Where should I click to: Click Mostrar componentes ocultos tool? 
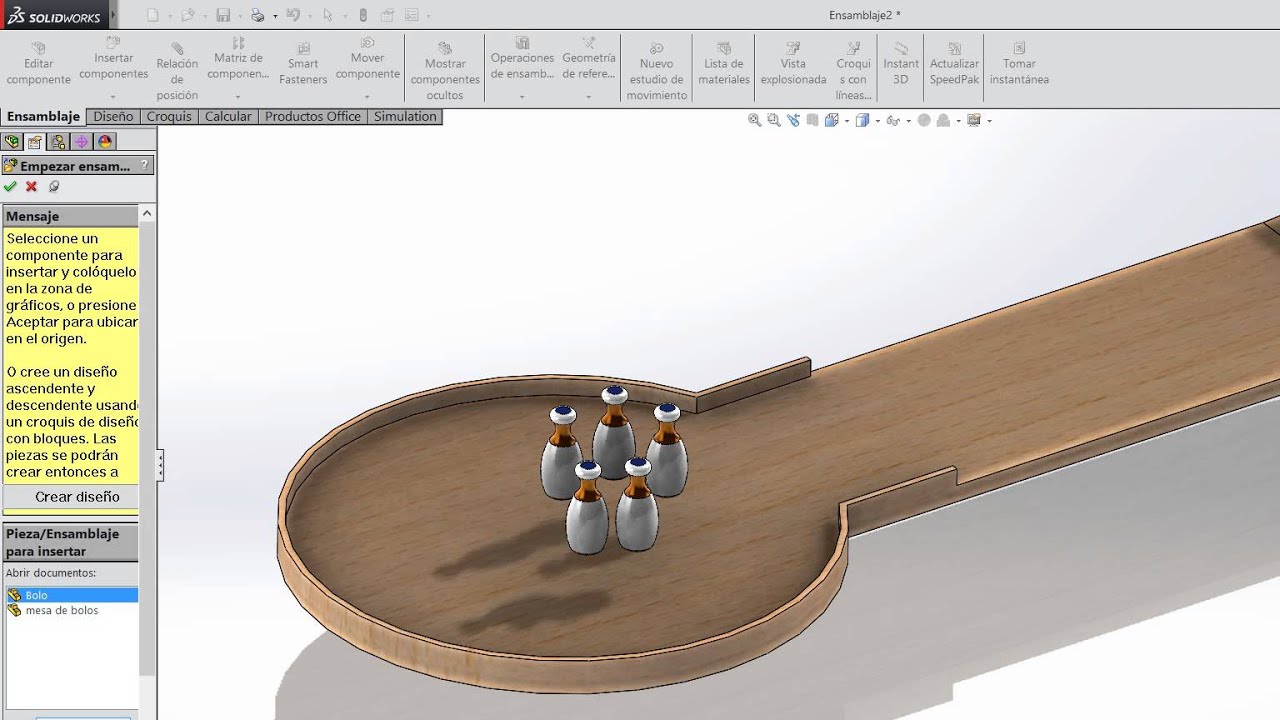coord(445,71)
